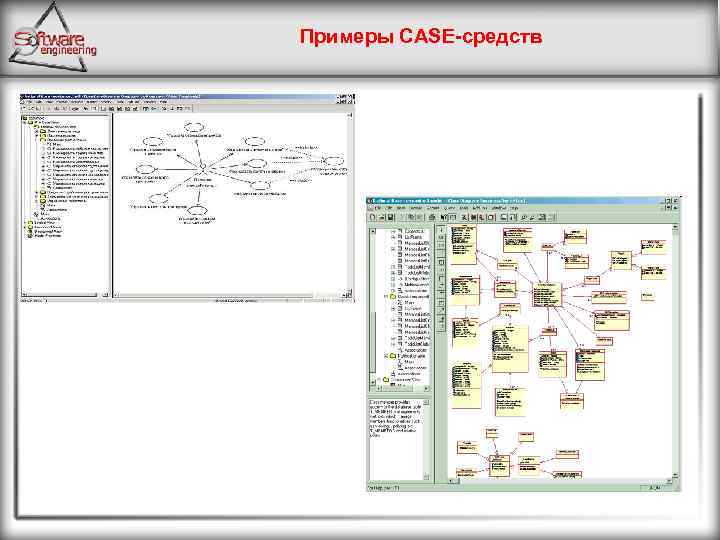The height and width of the screenshot is (540, 720).
Task: Click Open icon in class diagram window toolbar
Action: (382, 217)
